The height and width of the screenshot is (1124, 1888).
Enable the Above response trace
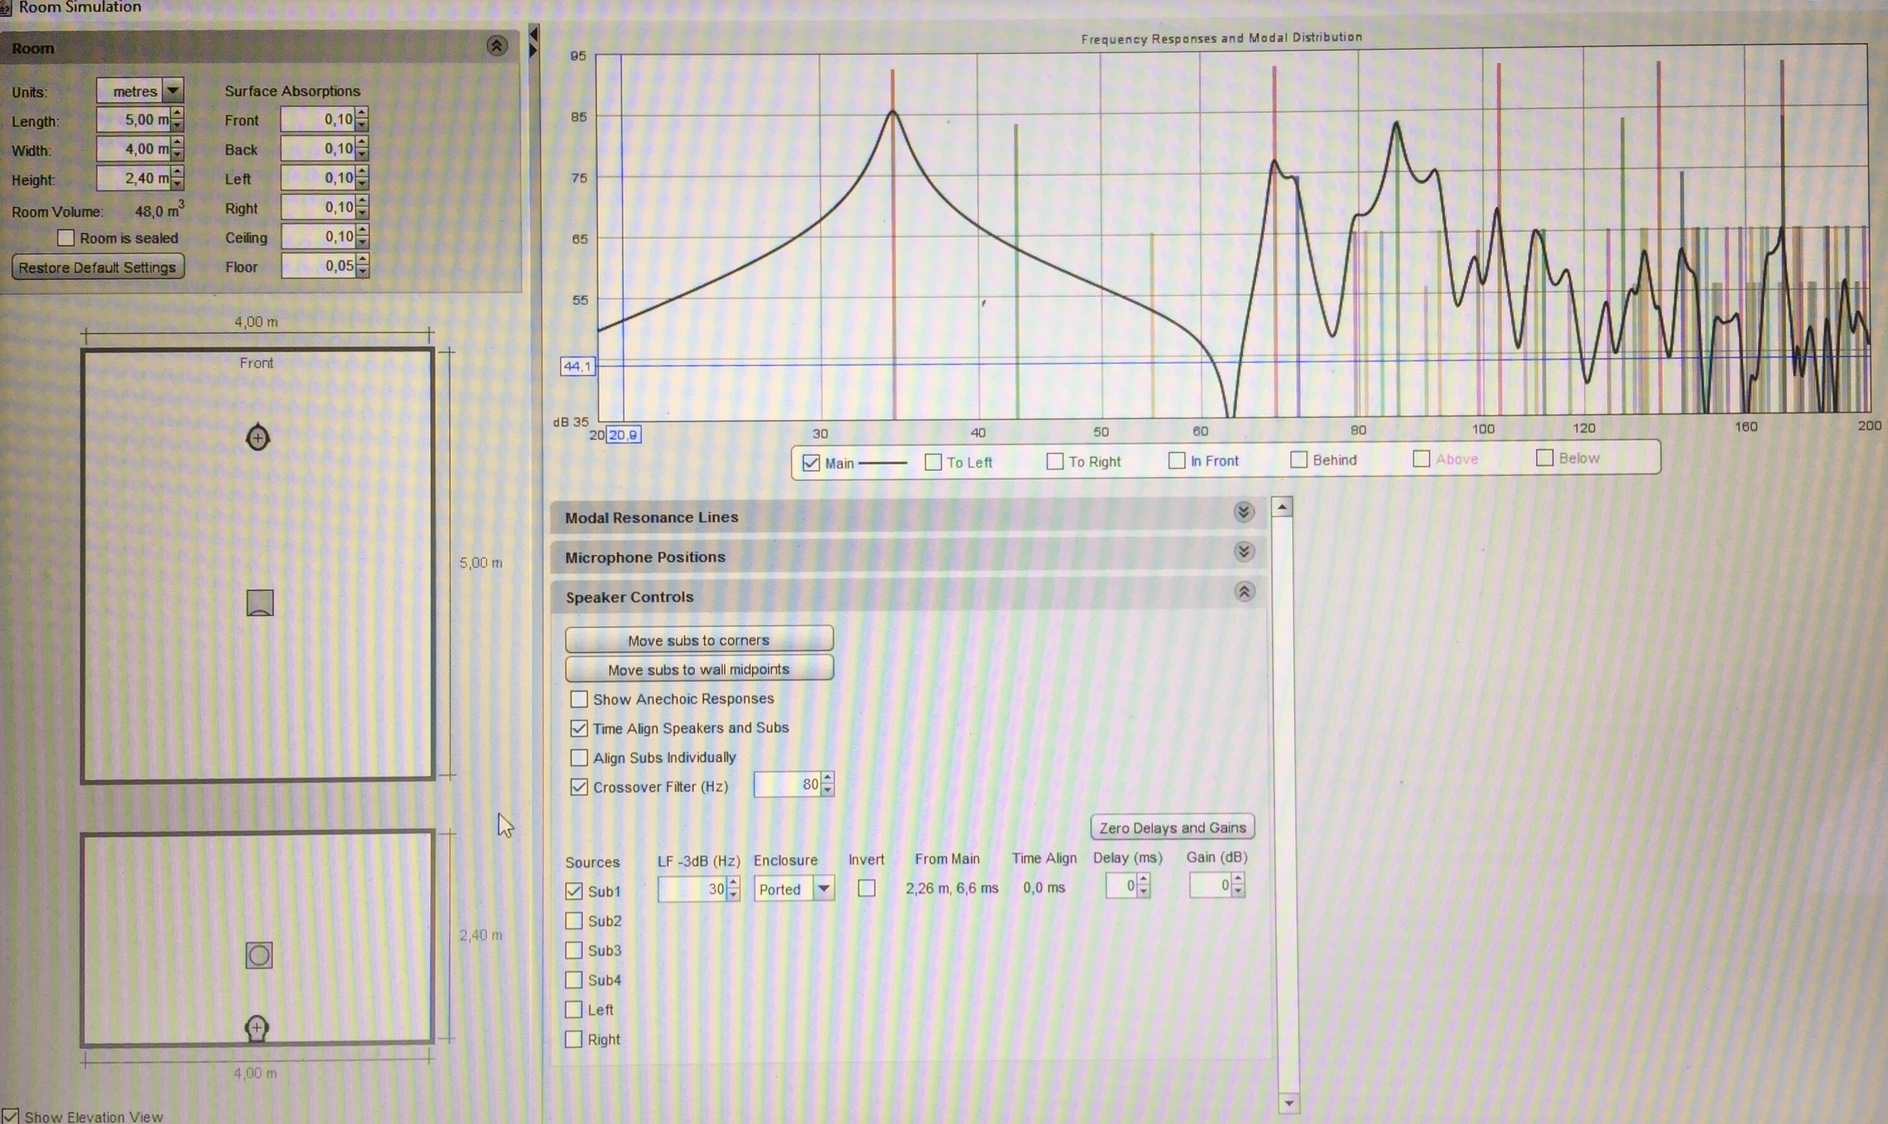click(1421, 458)
